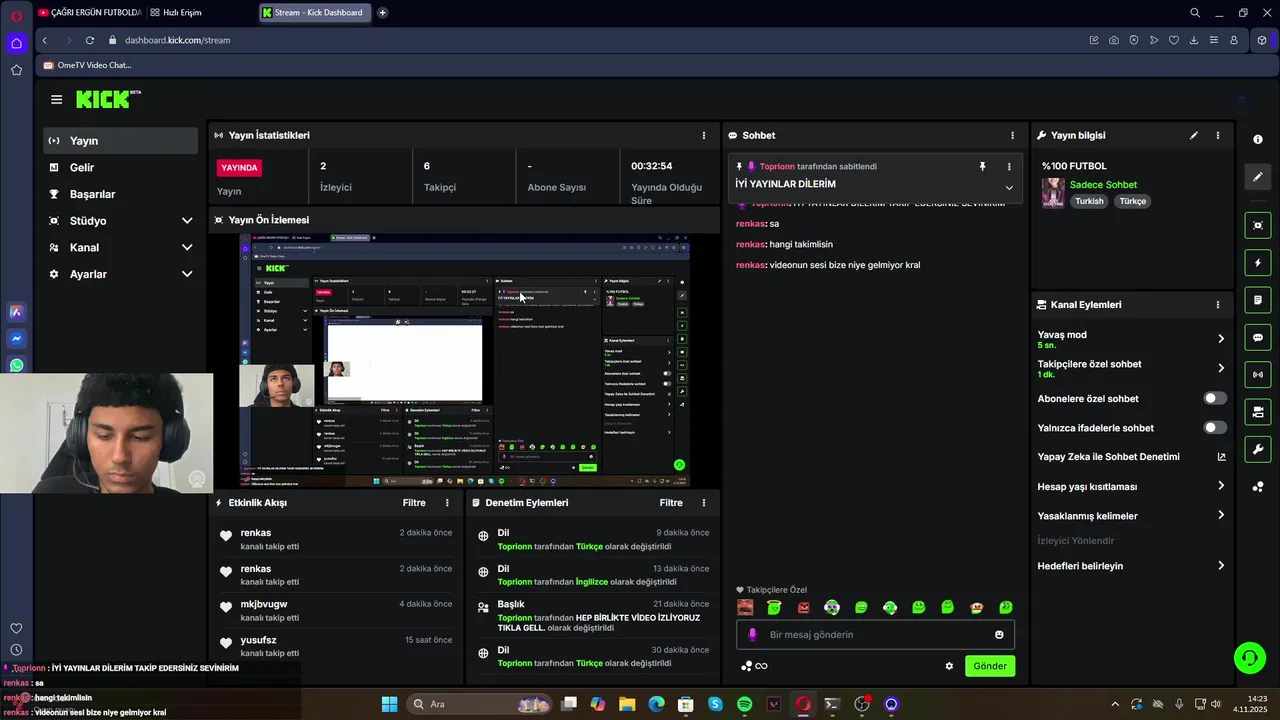
Task: Open Windows Start menu
Action: [x=389, y=704]
